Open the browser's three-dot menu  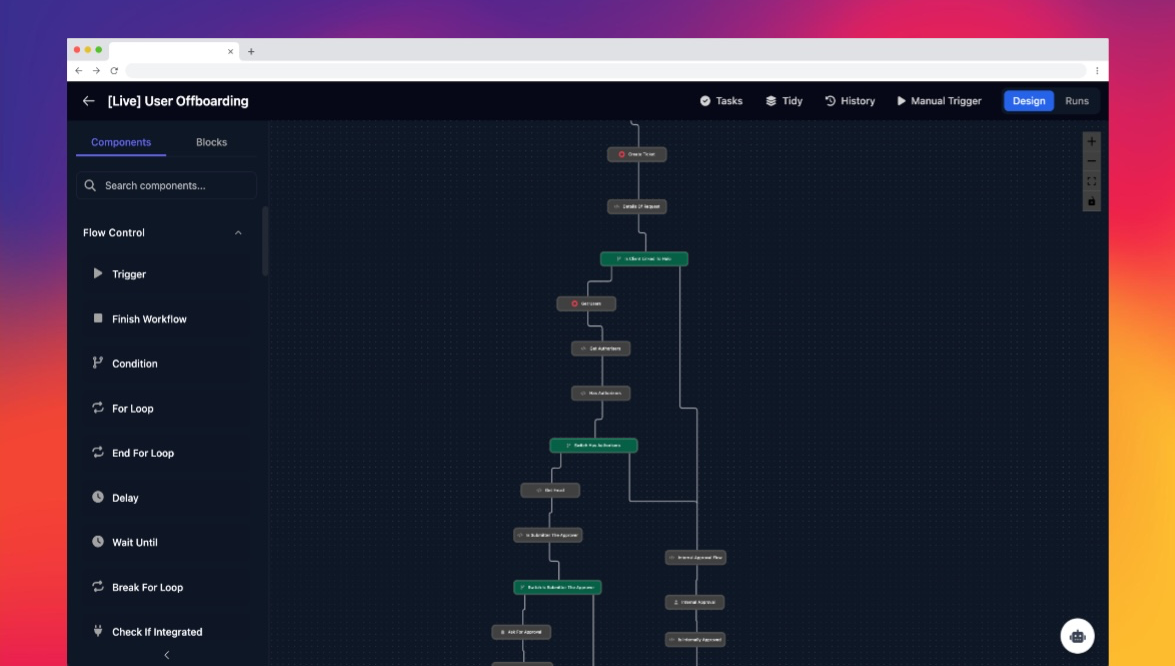1097,71
